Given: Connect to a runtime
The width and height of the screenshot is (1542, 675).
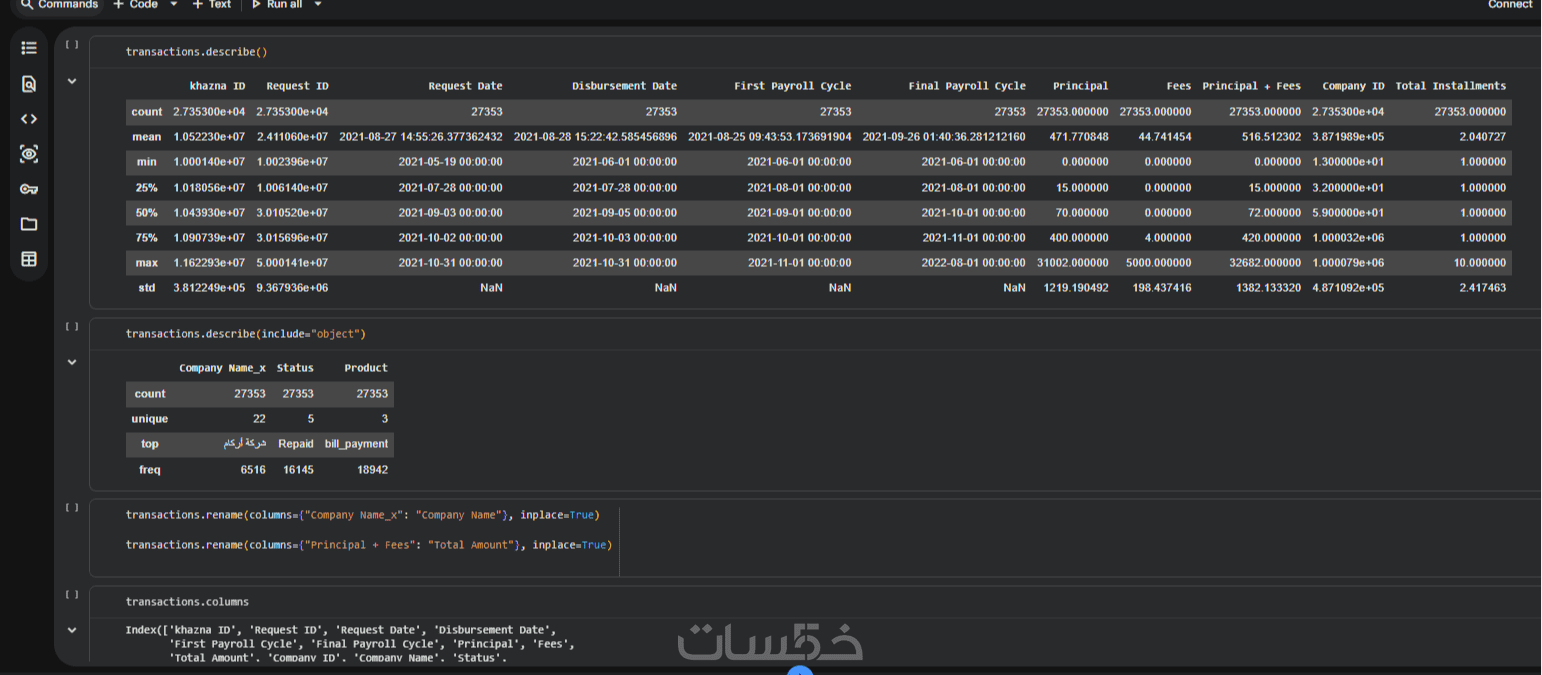Looking at the screenshot, I should point(1510,4).
